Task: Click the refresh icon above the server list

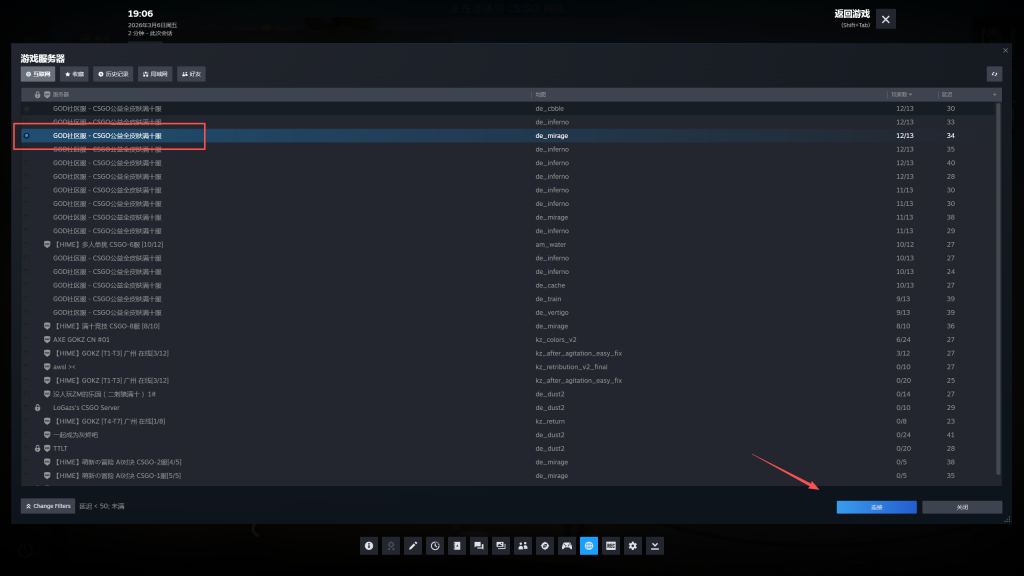Action: pyautogui.click(x=994, y=74)
